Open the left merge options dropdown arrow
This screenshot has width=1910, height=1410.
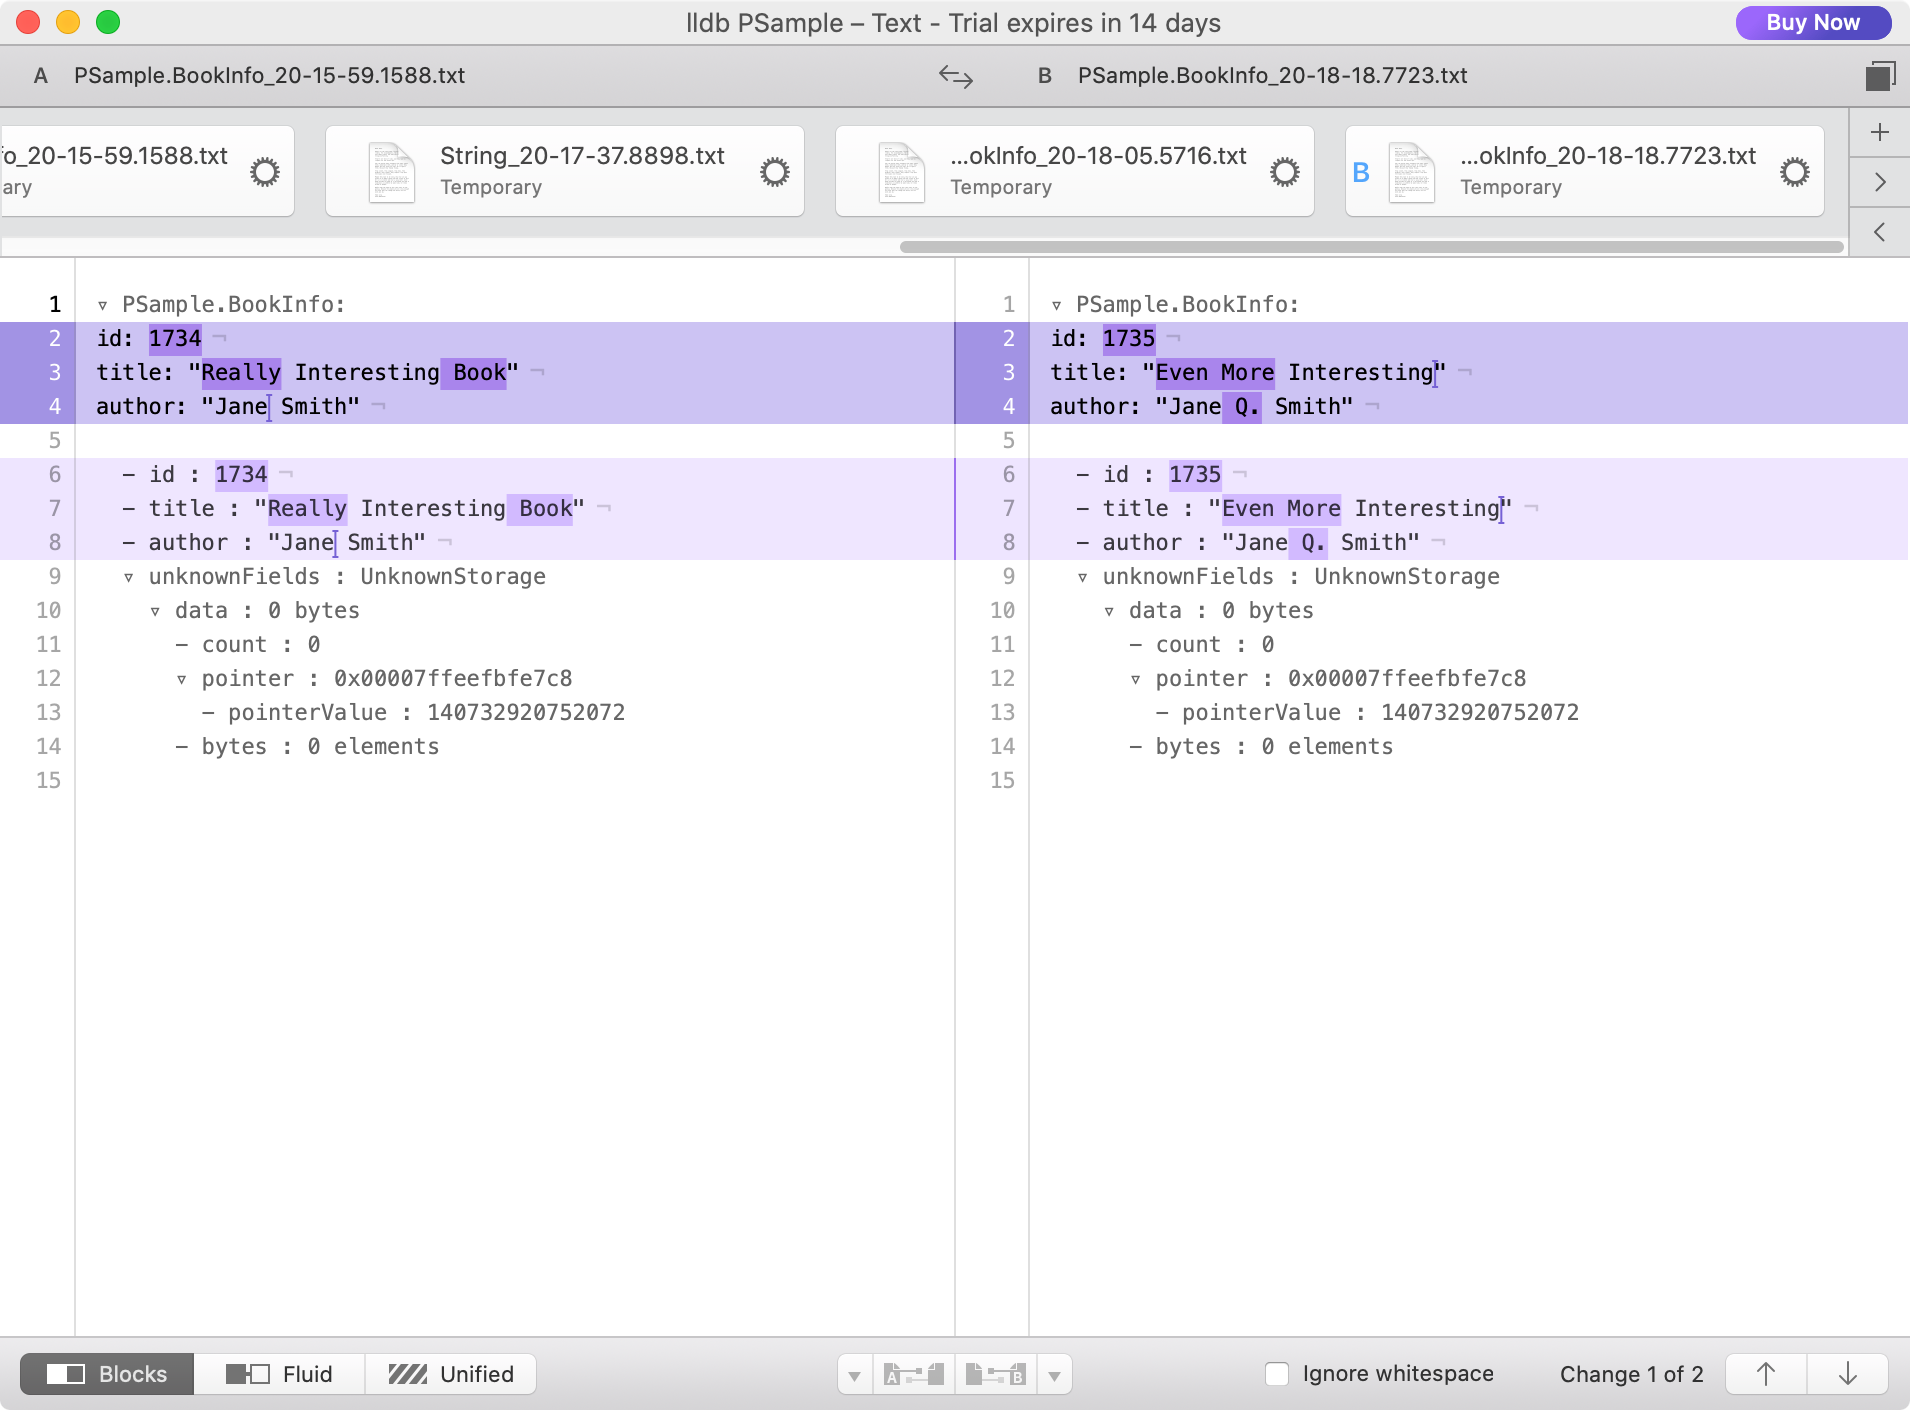(x=854, y=1375)
